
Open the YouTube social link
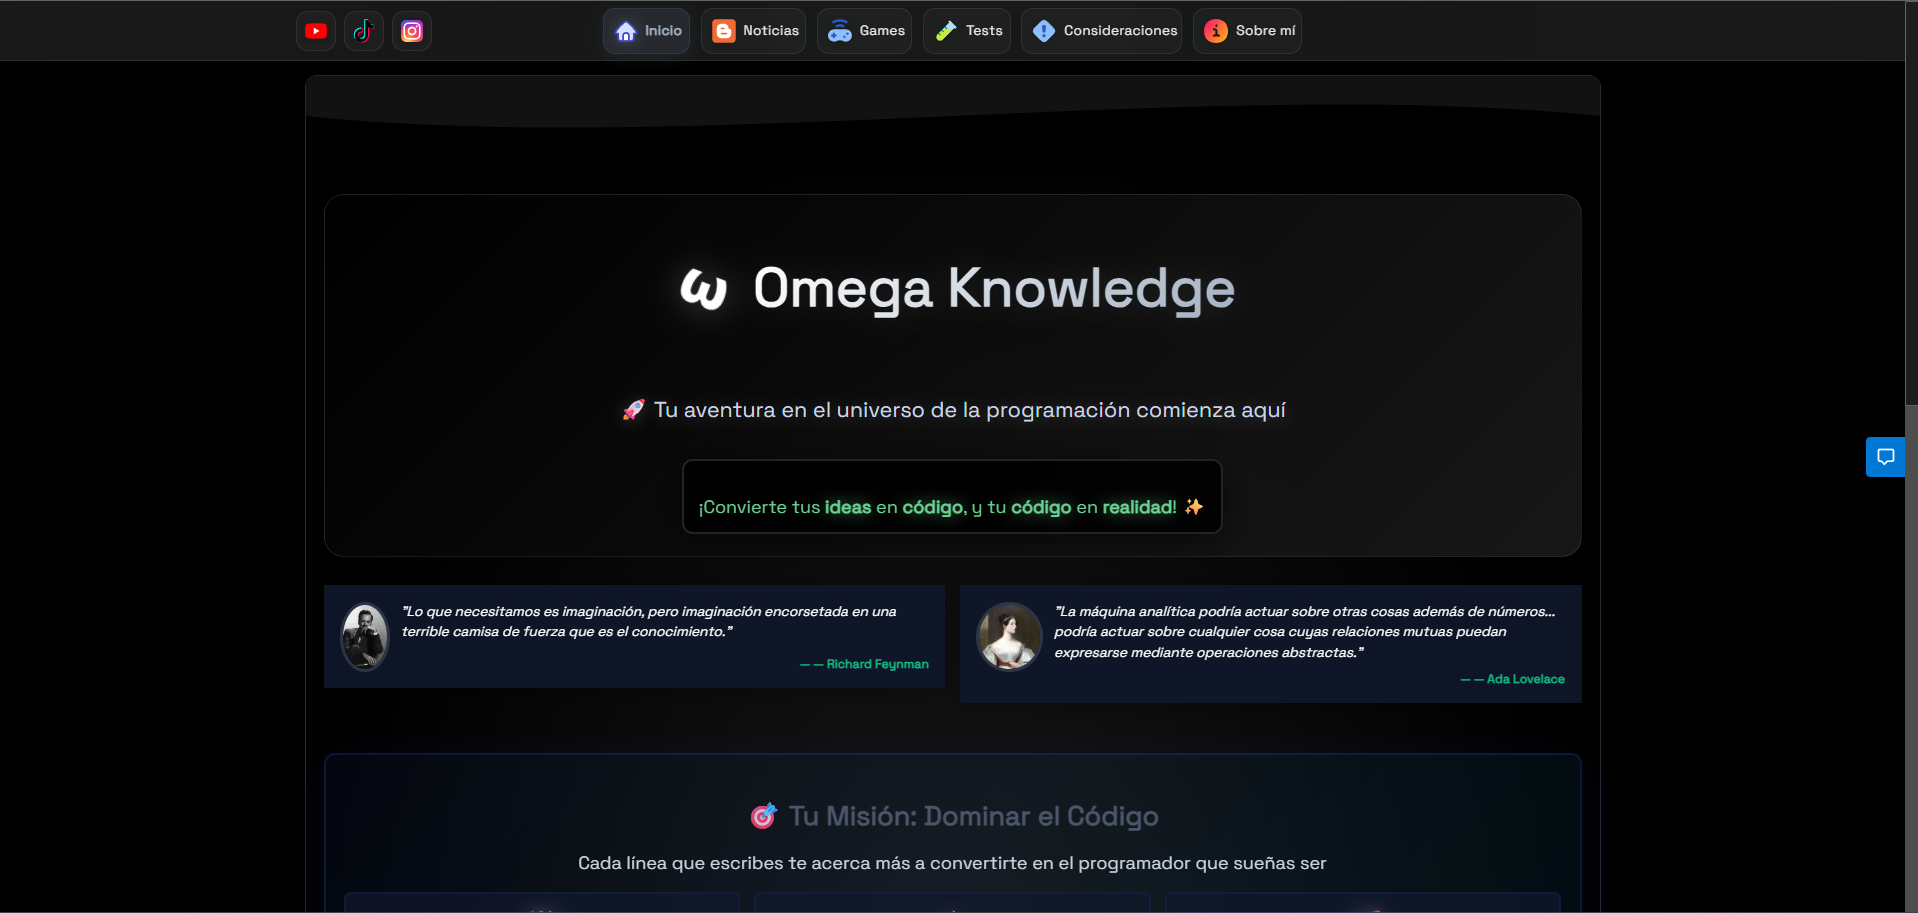(316, 31)
